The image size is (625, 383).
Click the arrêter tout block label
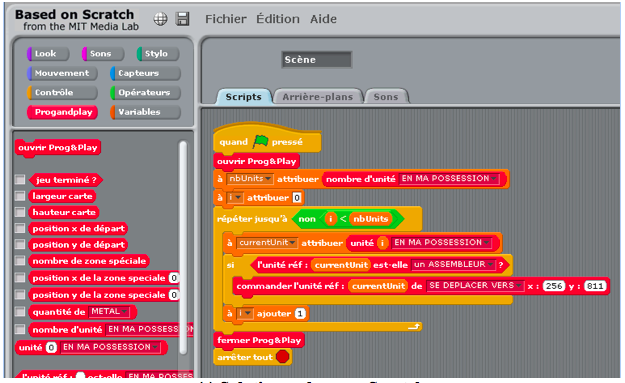pos(245,357)
